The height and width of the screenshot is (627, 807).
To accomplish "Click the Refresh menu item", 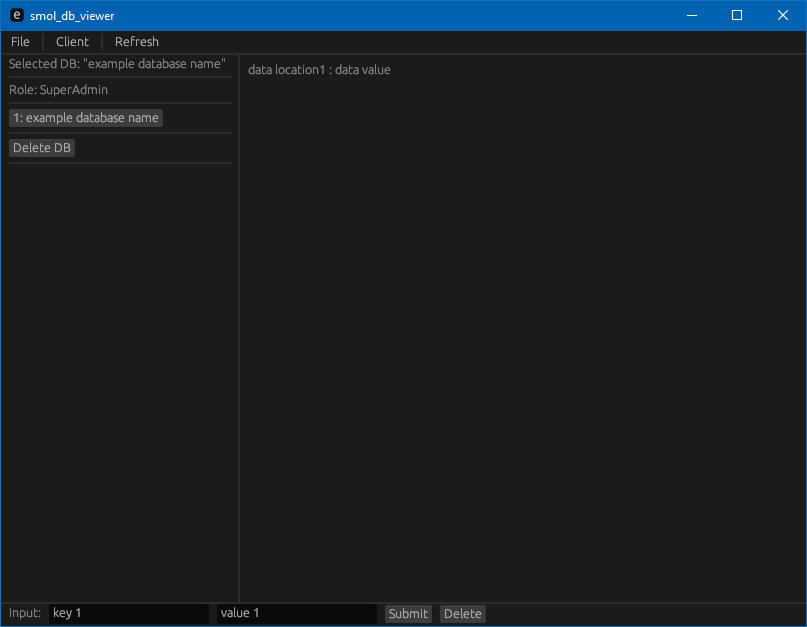I will 136,42.
